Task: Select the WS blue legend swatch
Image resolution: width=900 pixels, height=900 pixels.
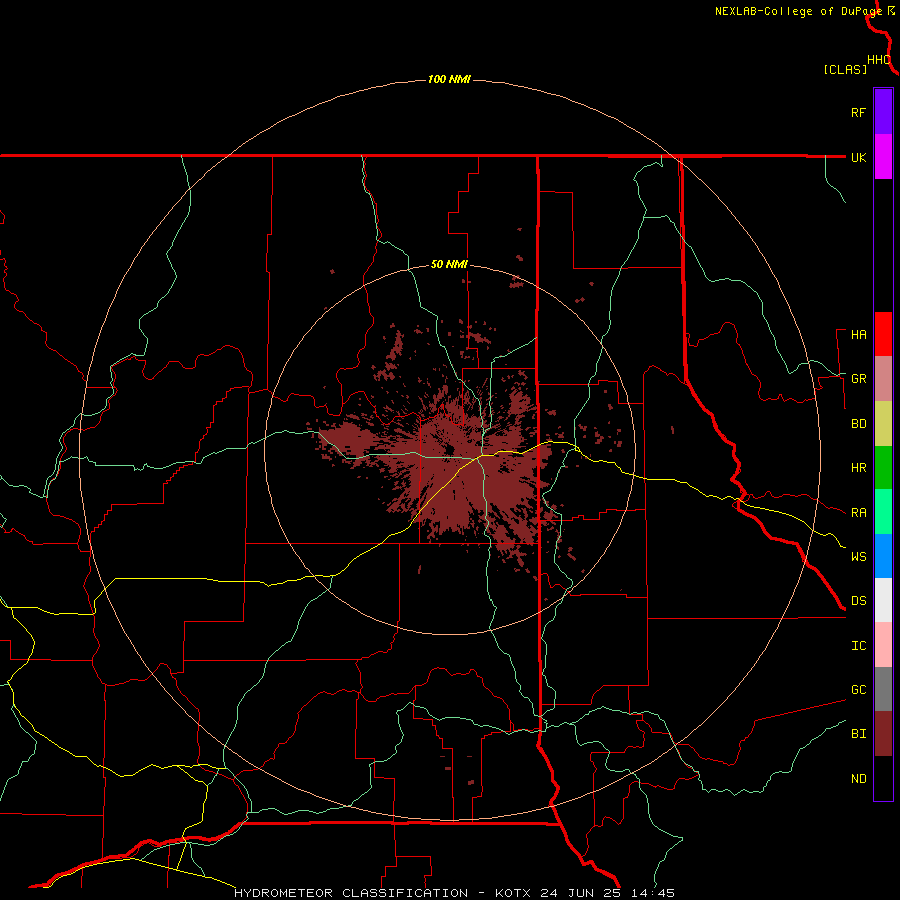Action: point(883,556)
